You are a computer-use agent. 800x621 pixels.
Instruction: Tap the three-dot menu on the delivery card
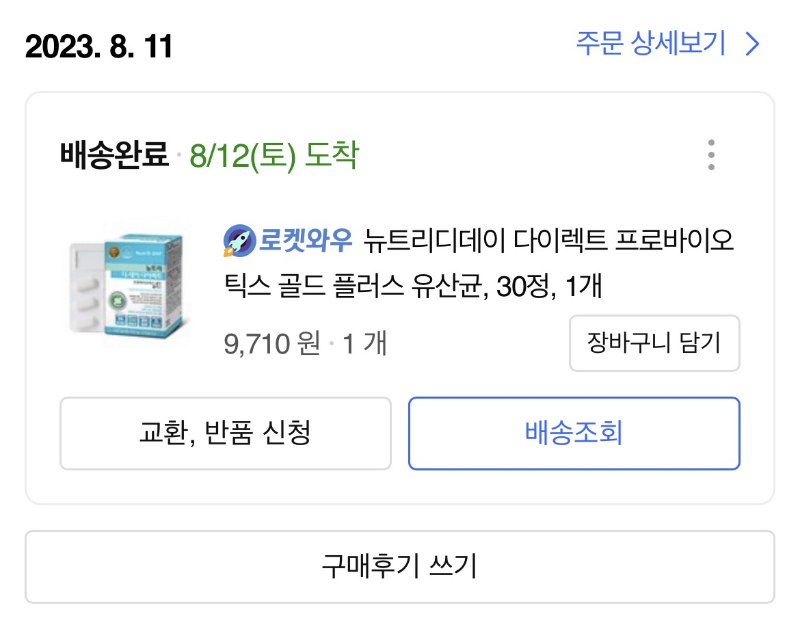pyautogui.click(x=711, y=154)
